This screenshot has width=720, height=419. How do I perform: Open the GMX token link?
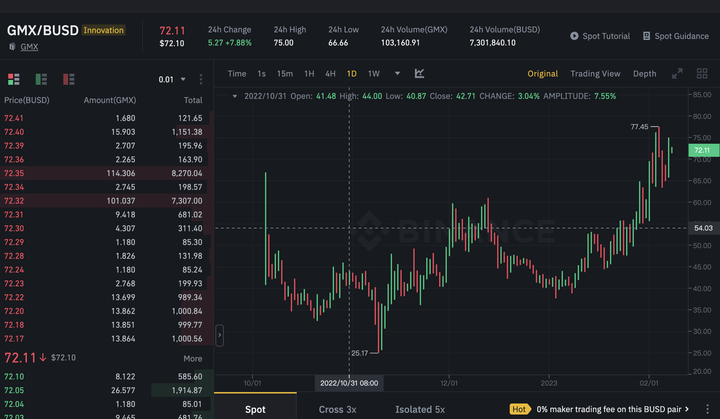pos(29,46)
